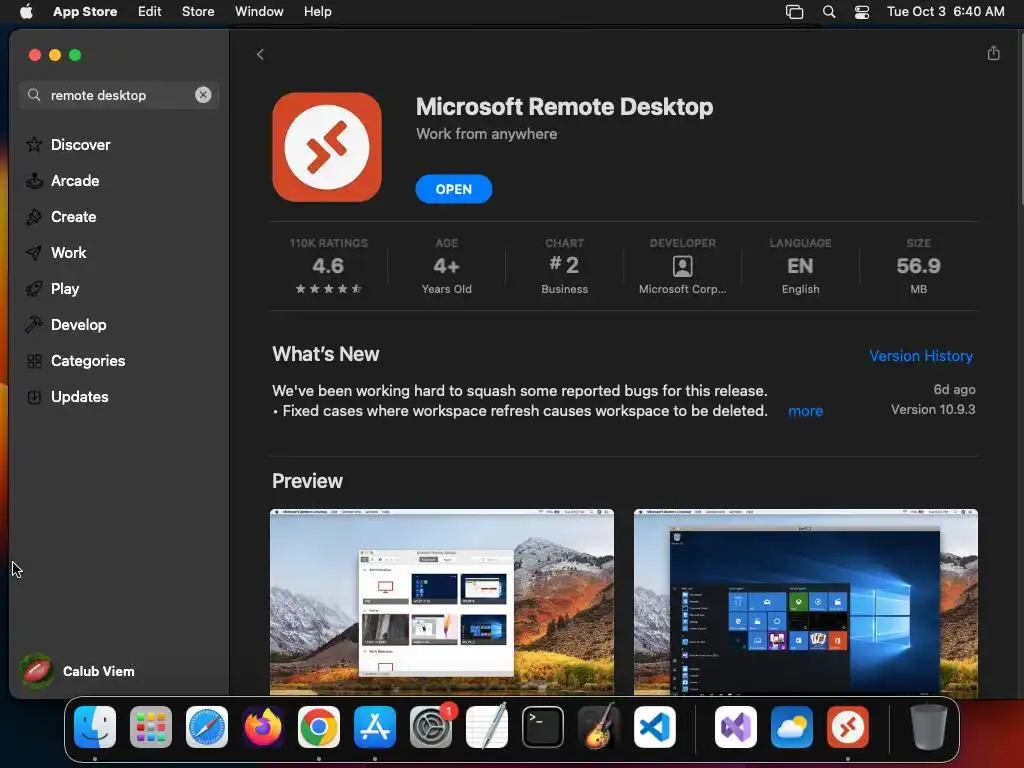Open the Version History link

tap(921, 356)
